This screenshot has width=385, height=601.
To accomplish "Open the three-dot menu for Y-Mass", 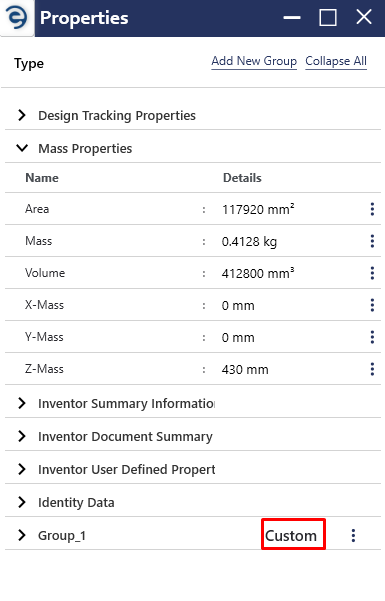I will pyautogui.click(x=372, y=337).
